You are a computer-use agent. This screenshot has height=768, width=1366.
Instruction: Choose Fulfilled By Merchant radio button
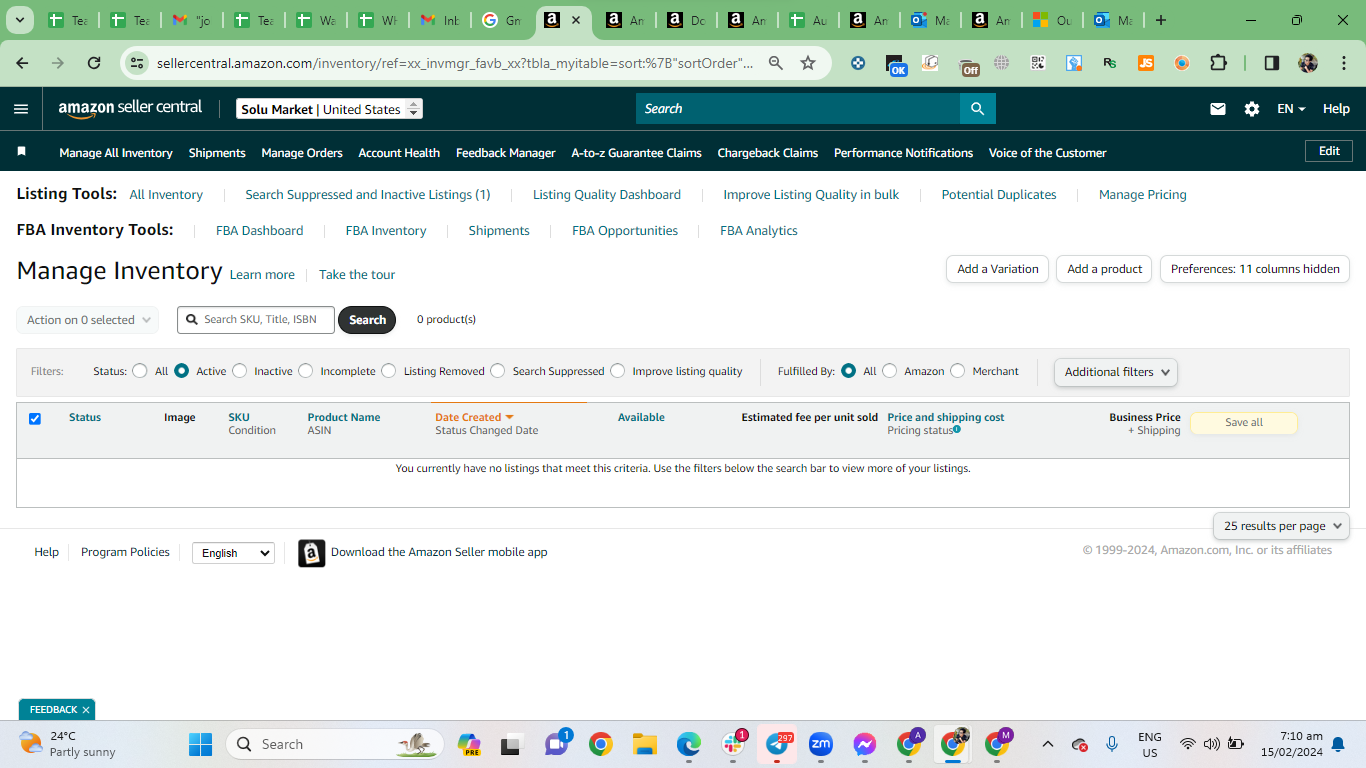[x=958, y=371]
